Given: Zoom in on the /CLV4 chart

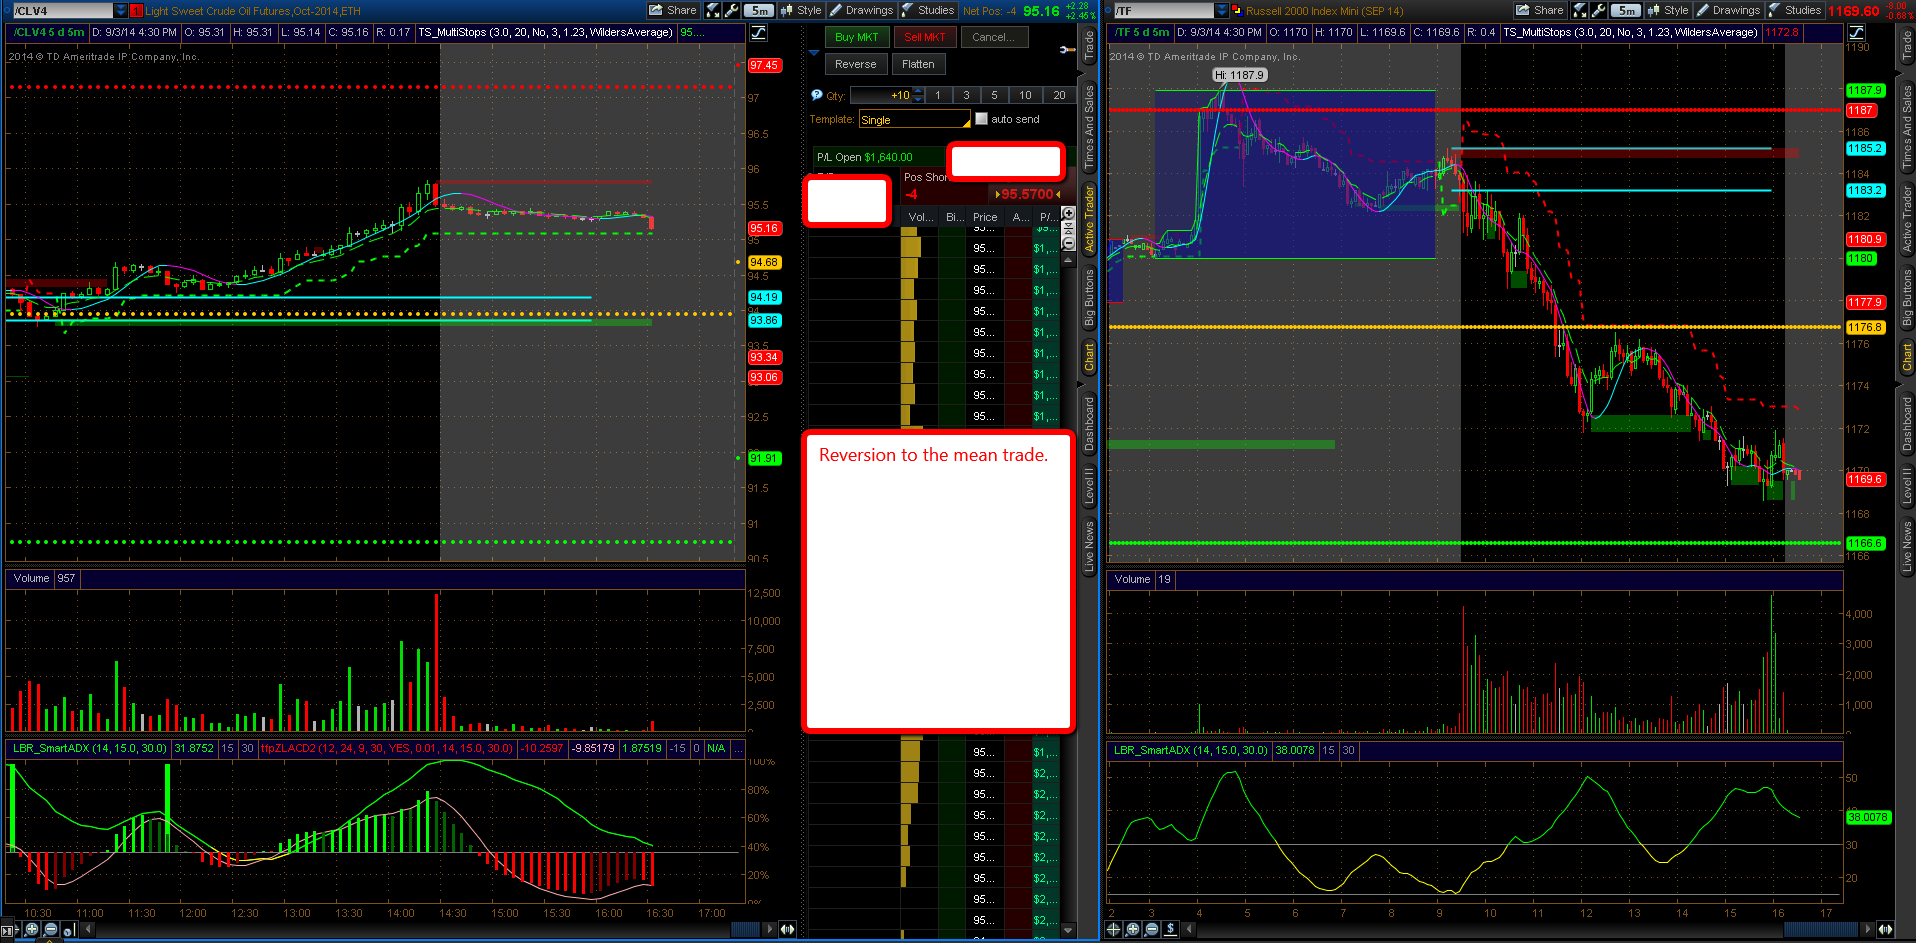Looking at the screenshot, I should point(32,929).
